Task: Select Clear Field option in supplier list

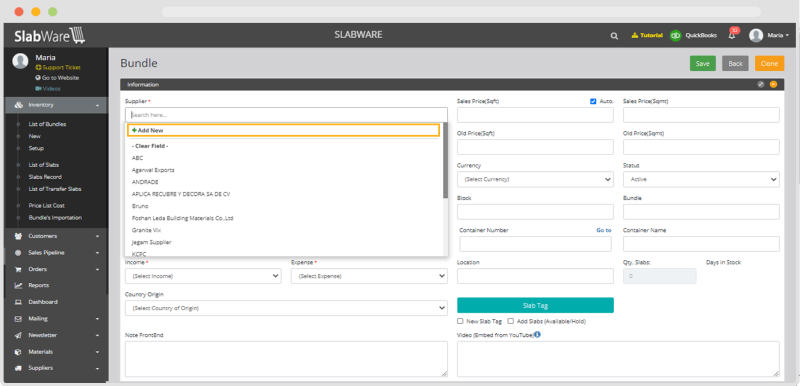Action: pyautogui.click(x=150, y=146)
